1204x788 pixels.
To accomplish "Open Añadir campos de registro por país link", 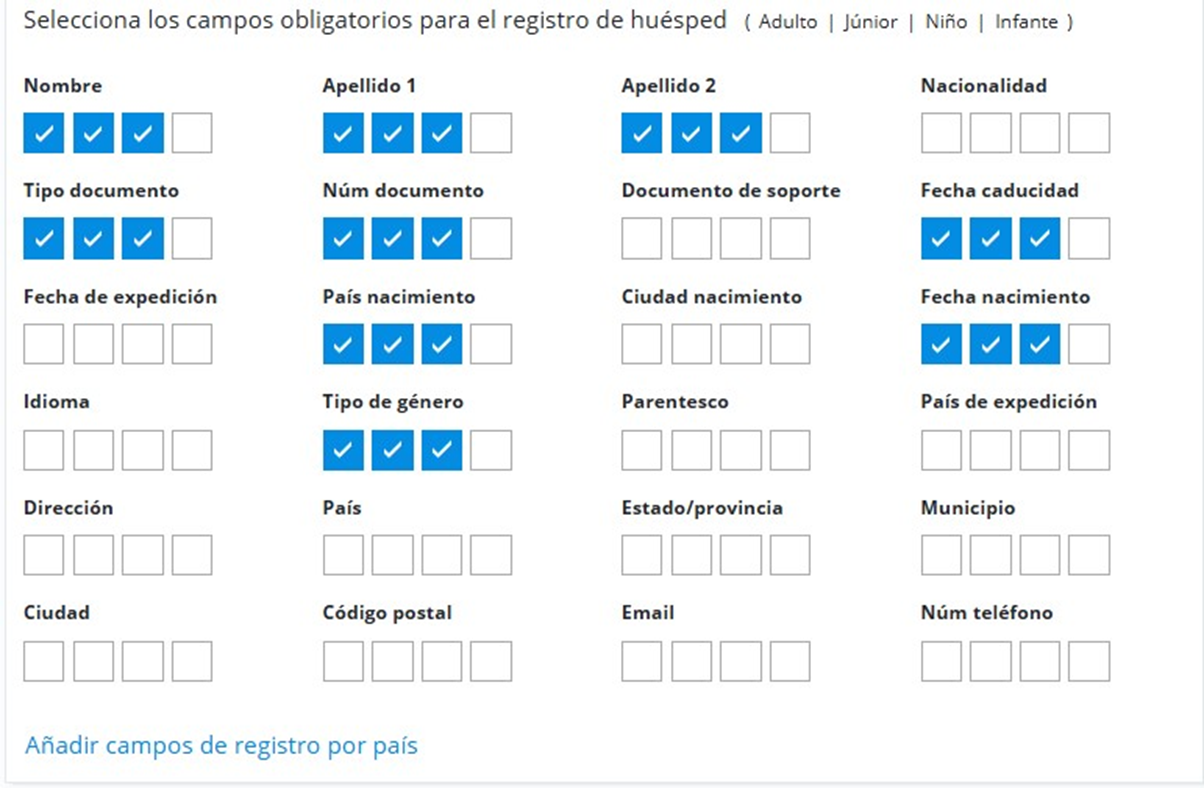I will click(x=221, y=745).
